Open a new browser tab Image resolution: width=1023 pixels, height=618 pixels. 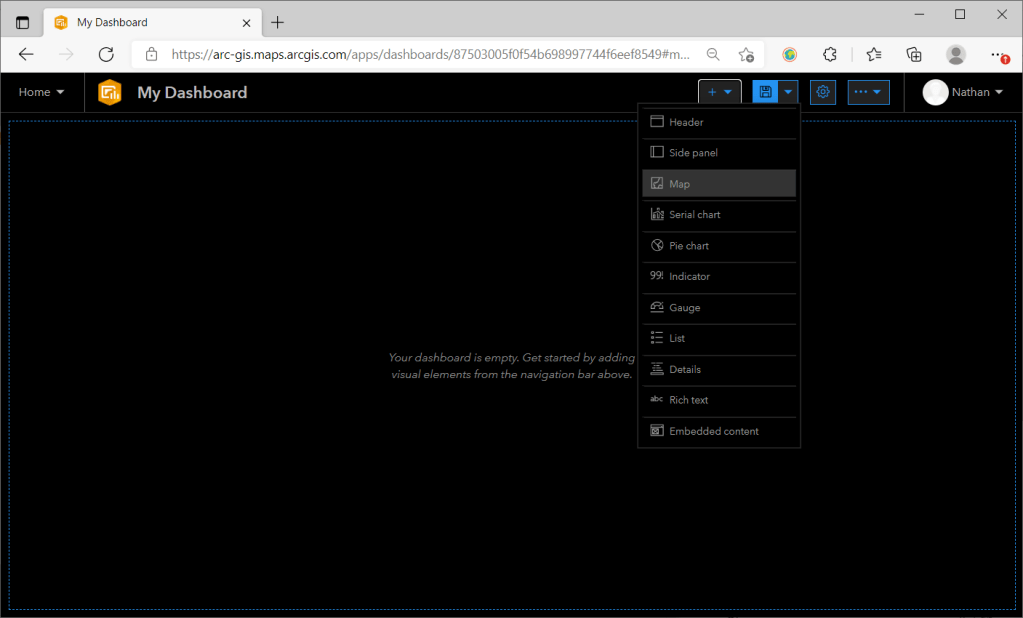tap(278, 22)
